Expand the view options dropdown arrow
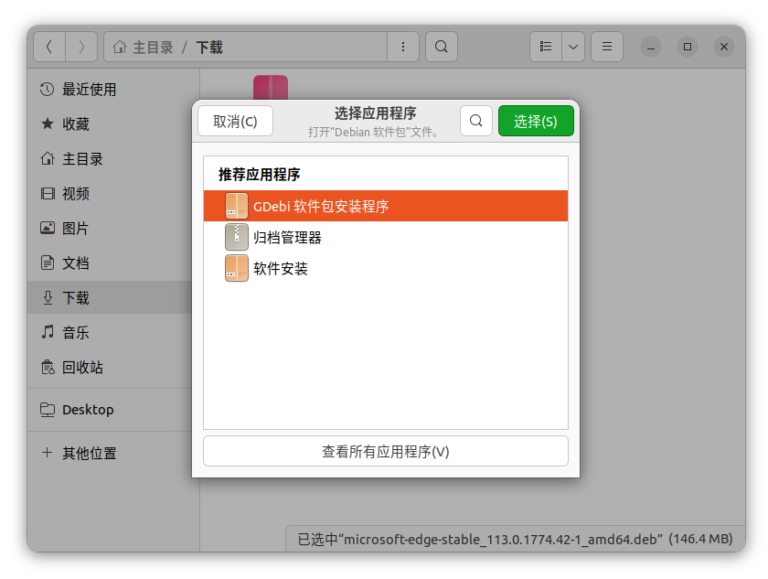 point(573,47)
